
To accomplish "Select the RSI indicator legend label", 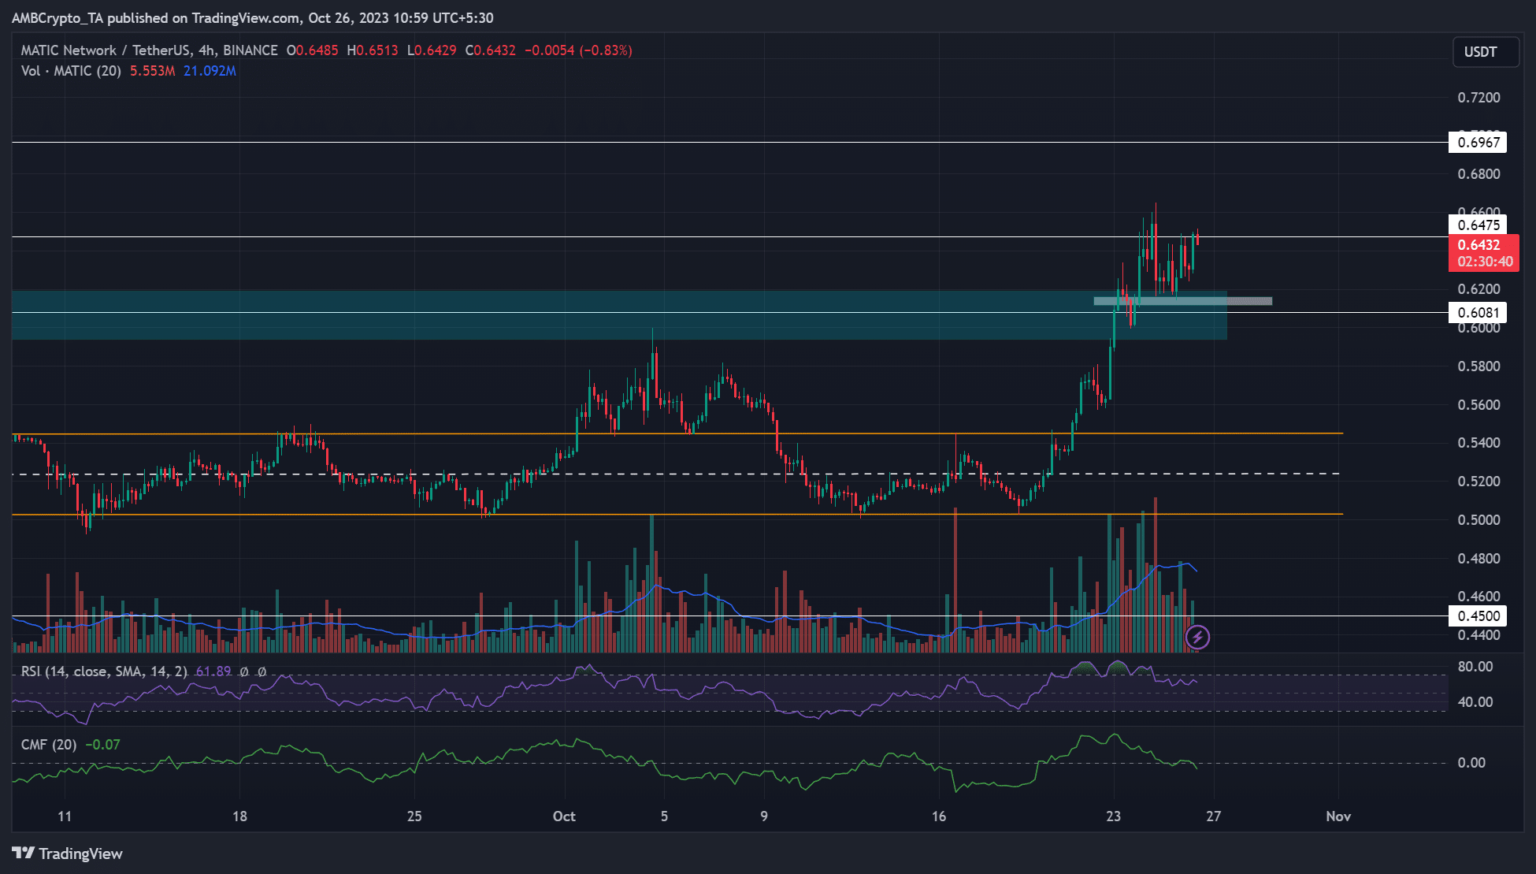I will coord(104,671).
